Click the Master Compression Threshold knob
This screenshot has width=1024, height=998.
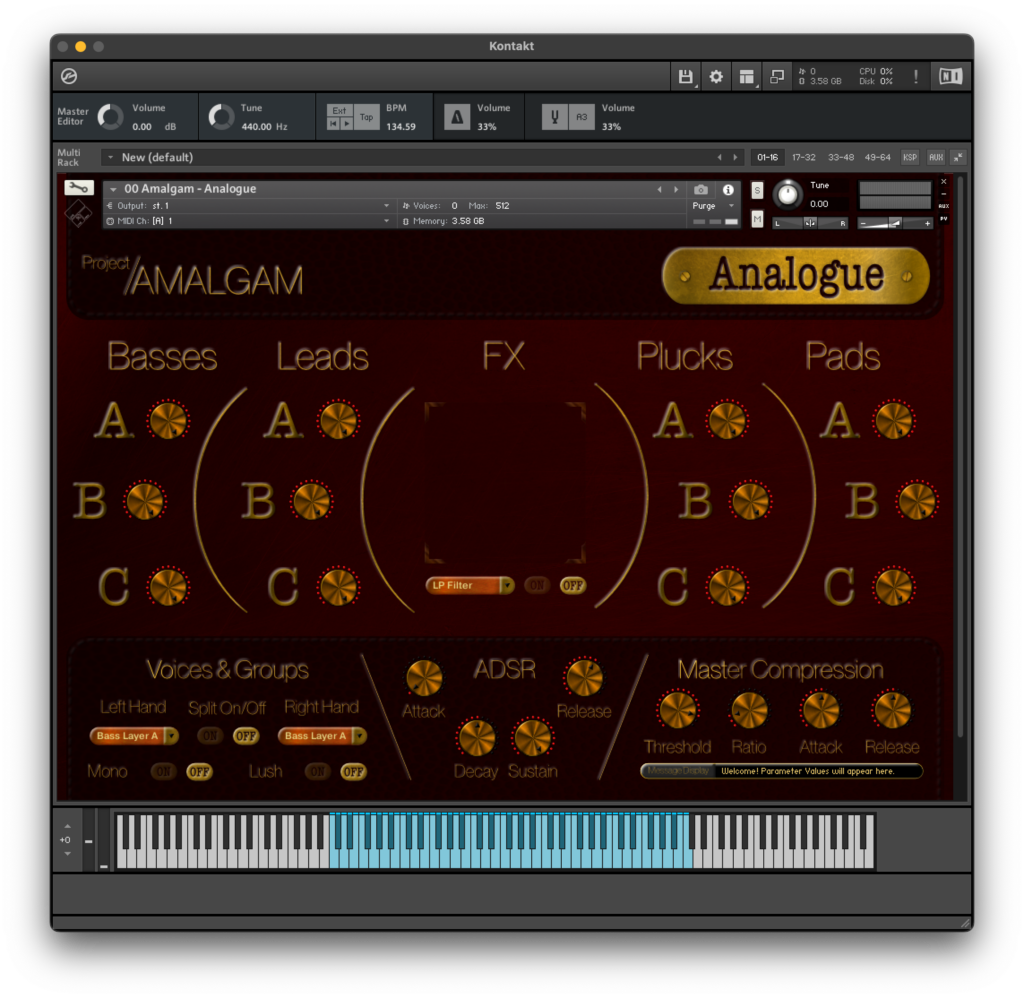(678, 710)
